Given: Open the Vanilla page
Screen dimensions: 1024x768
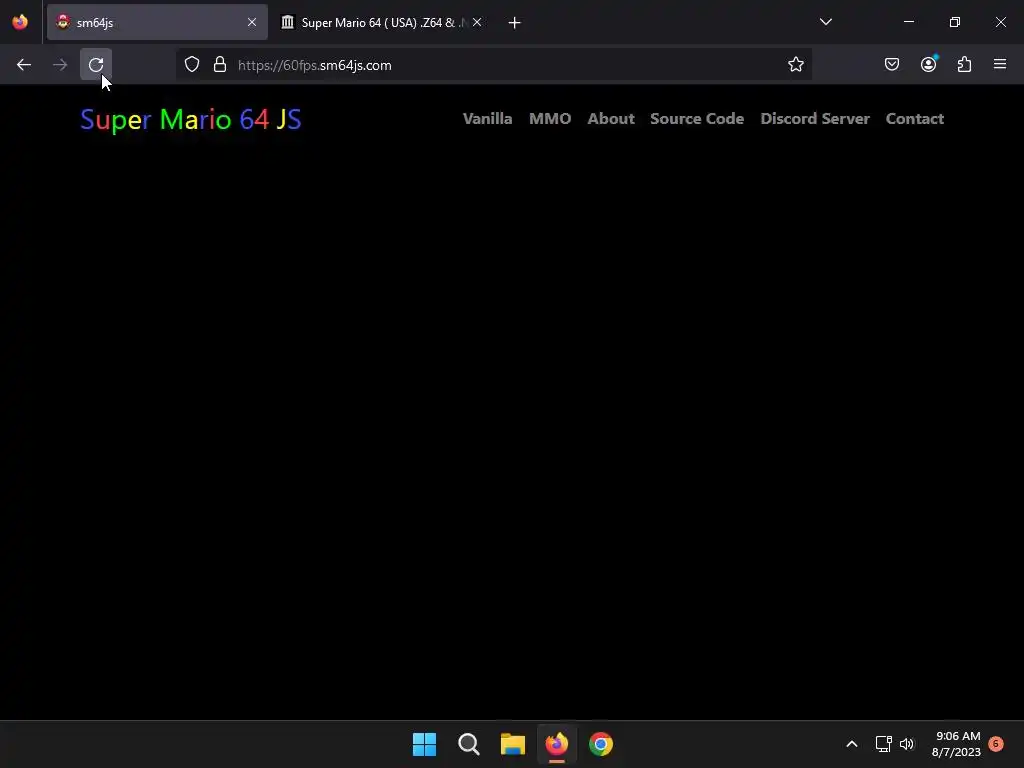Looking at the screenshot, I should pos(488,119).
